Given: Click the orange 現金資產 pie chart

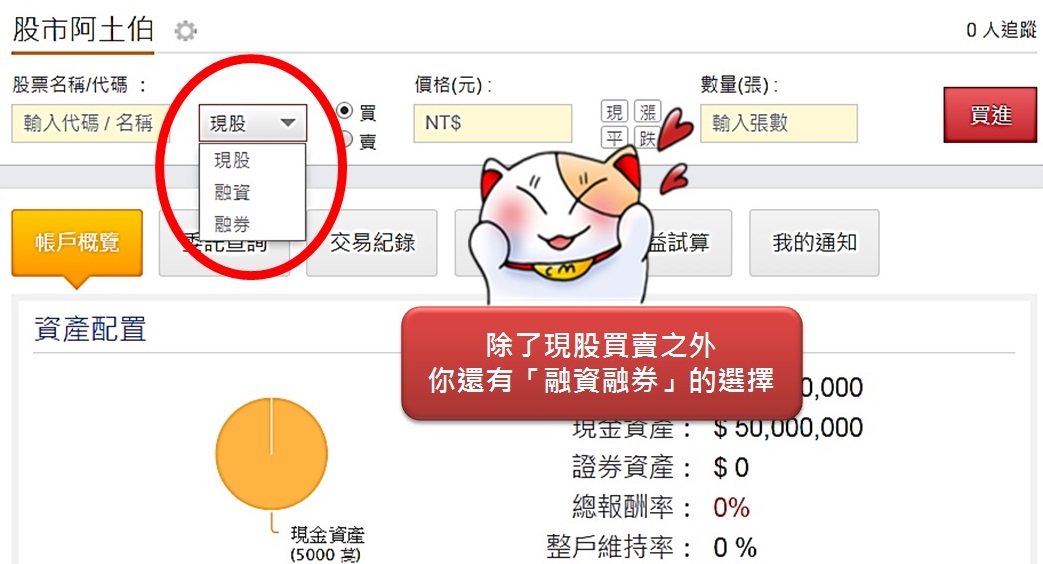Looking at the screenshot, I should click(271, 454).
